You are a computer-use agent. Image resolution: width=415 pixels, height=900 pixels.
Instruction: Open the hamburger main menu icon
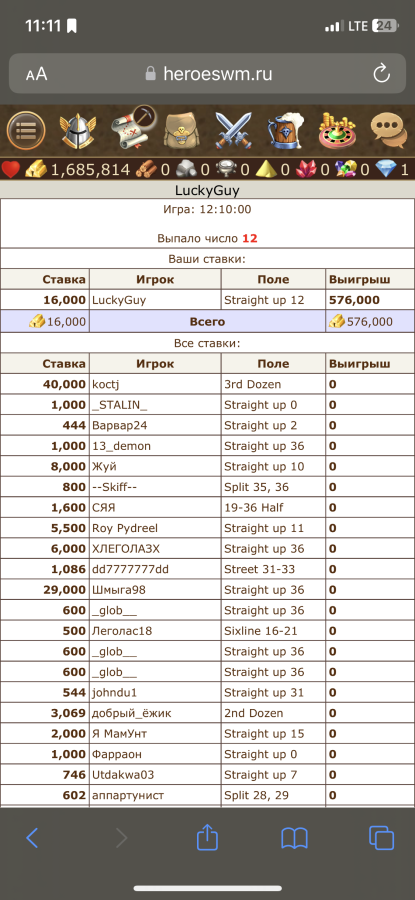point(26,131)
